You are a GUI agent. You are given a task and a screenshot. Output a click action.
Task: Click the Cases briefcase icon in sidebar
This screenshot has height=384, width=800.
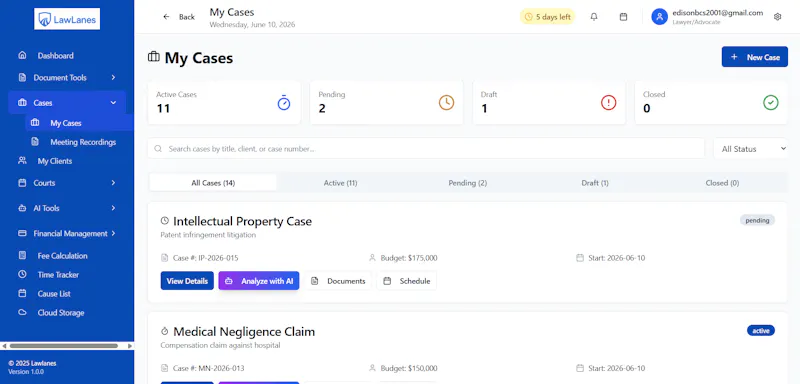tap(22, 103)
